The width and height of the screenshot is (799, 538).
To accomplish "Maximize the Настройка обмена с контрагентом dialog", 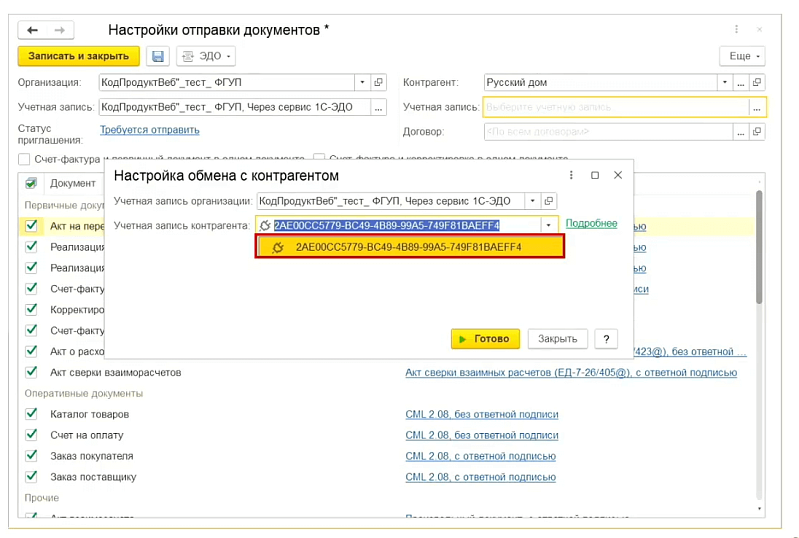I will tap(595, 175).
